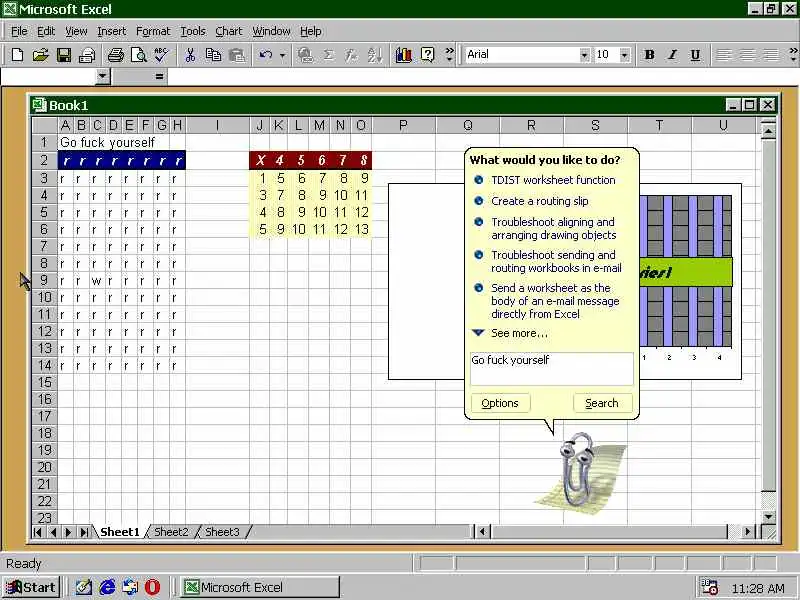Click the Insert Hyperlink globe icon

click(306, 55)
